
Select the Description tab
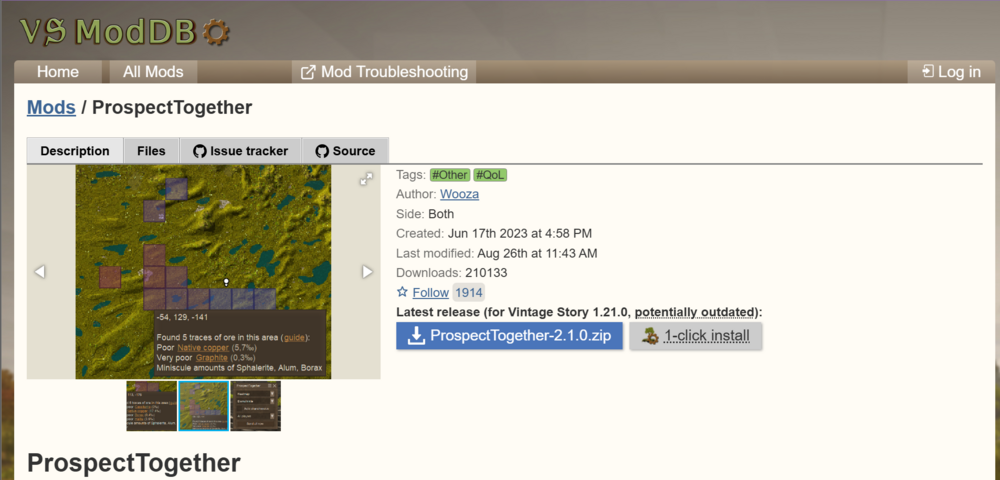(75, 151)
